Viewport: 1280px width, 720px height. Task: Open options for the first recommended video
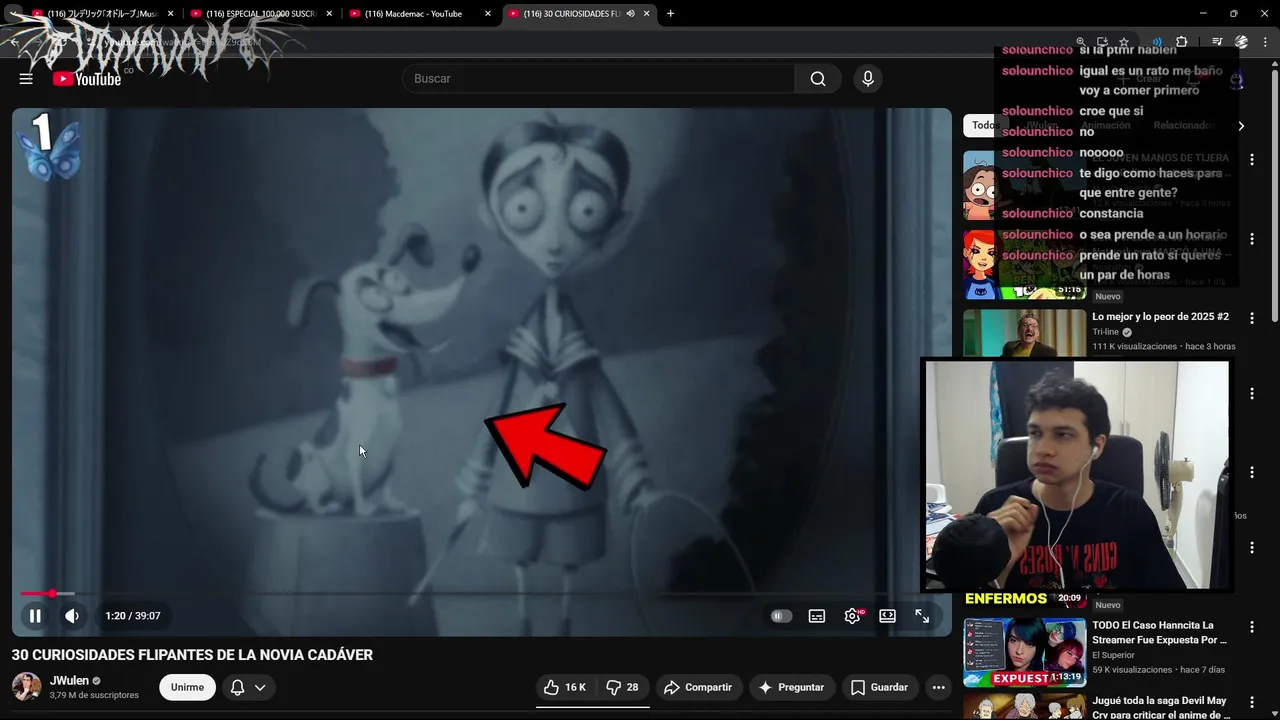pos(1251,160)
